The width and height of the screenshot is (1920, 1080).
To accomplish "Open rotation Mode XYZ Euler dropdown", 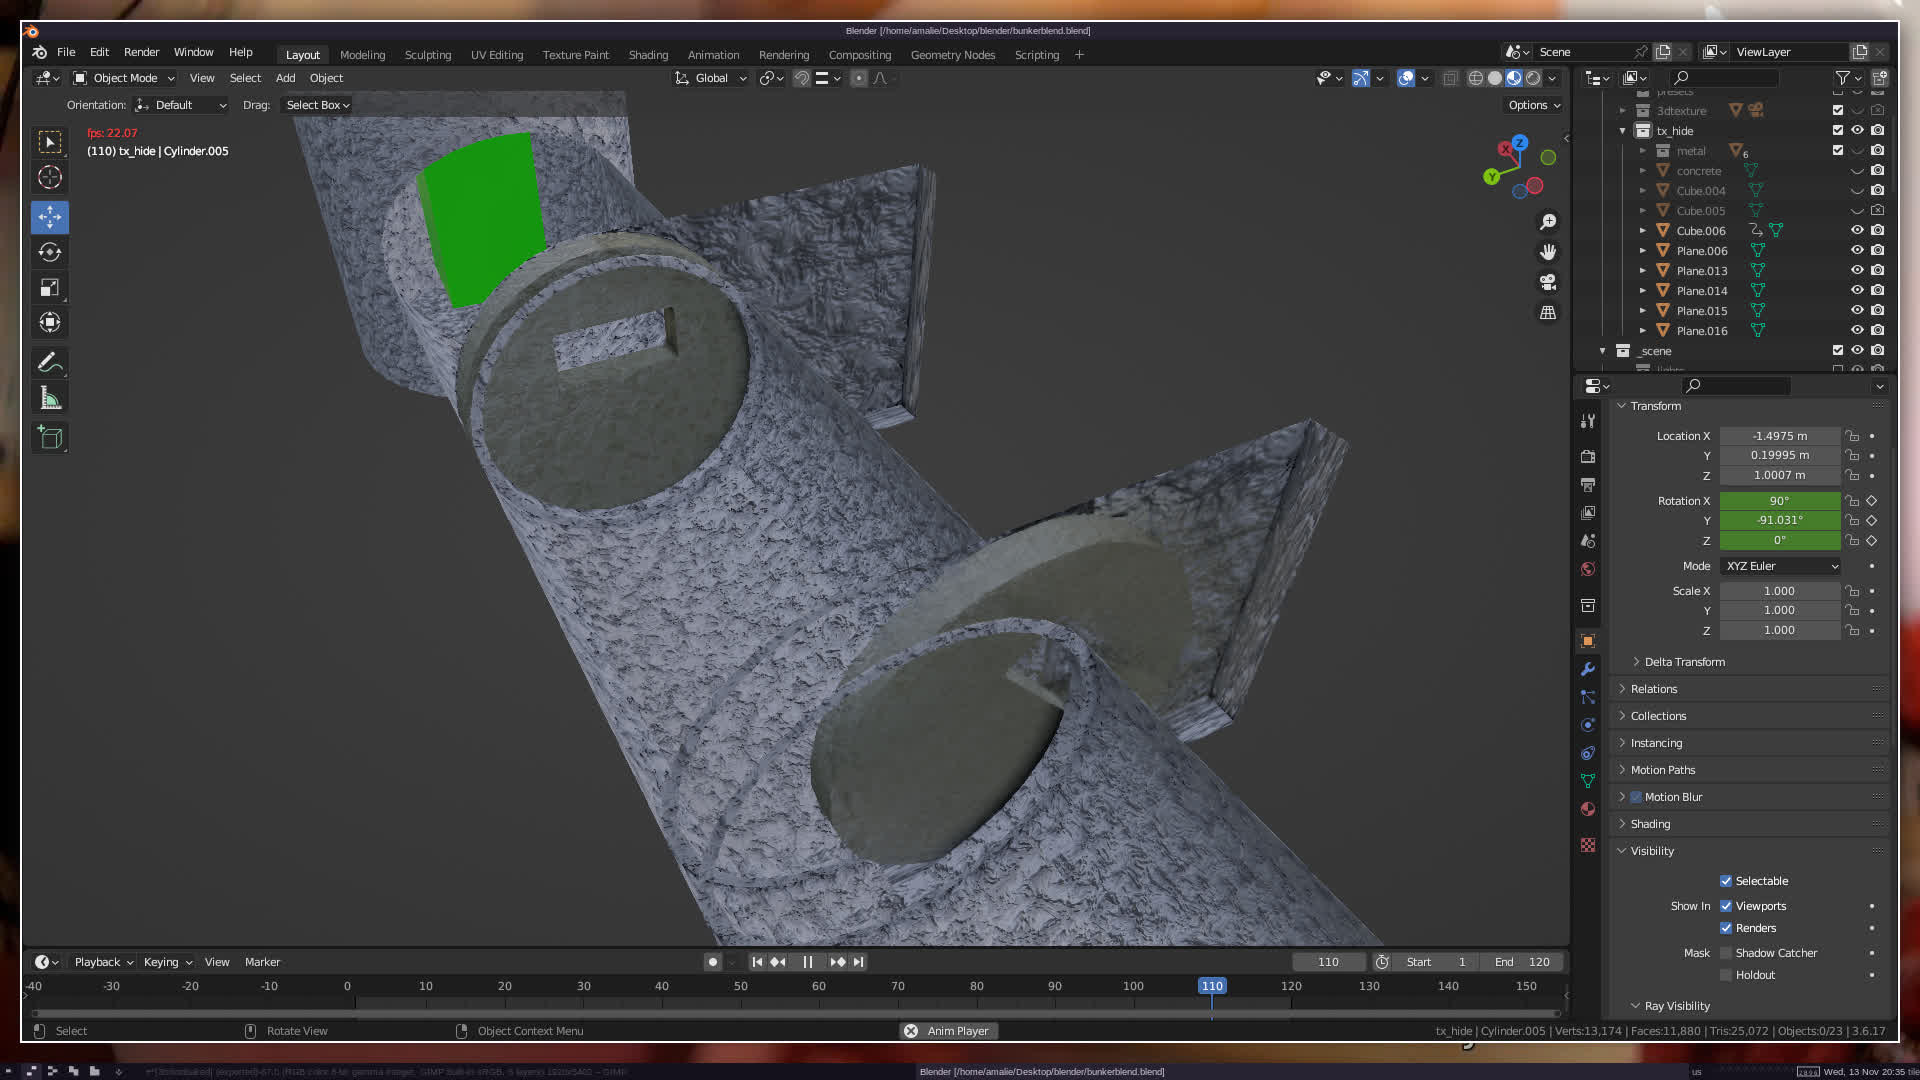I will (x=1781, y=566).
